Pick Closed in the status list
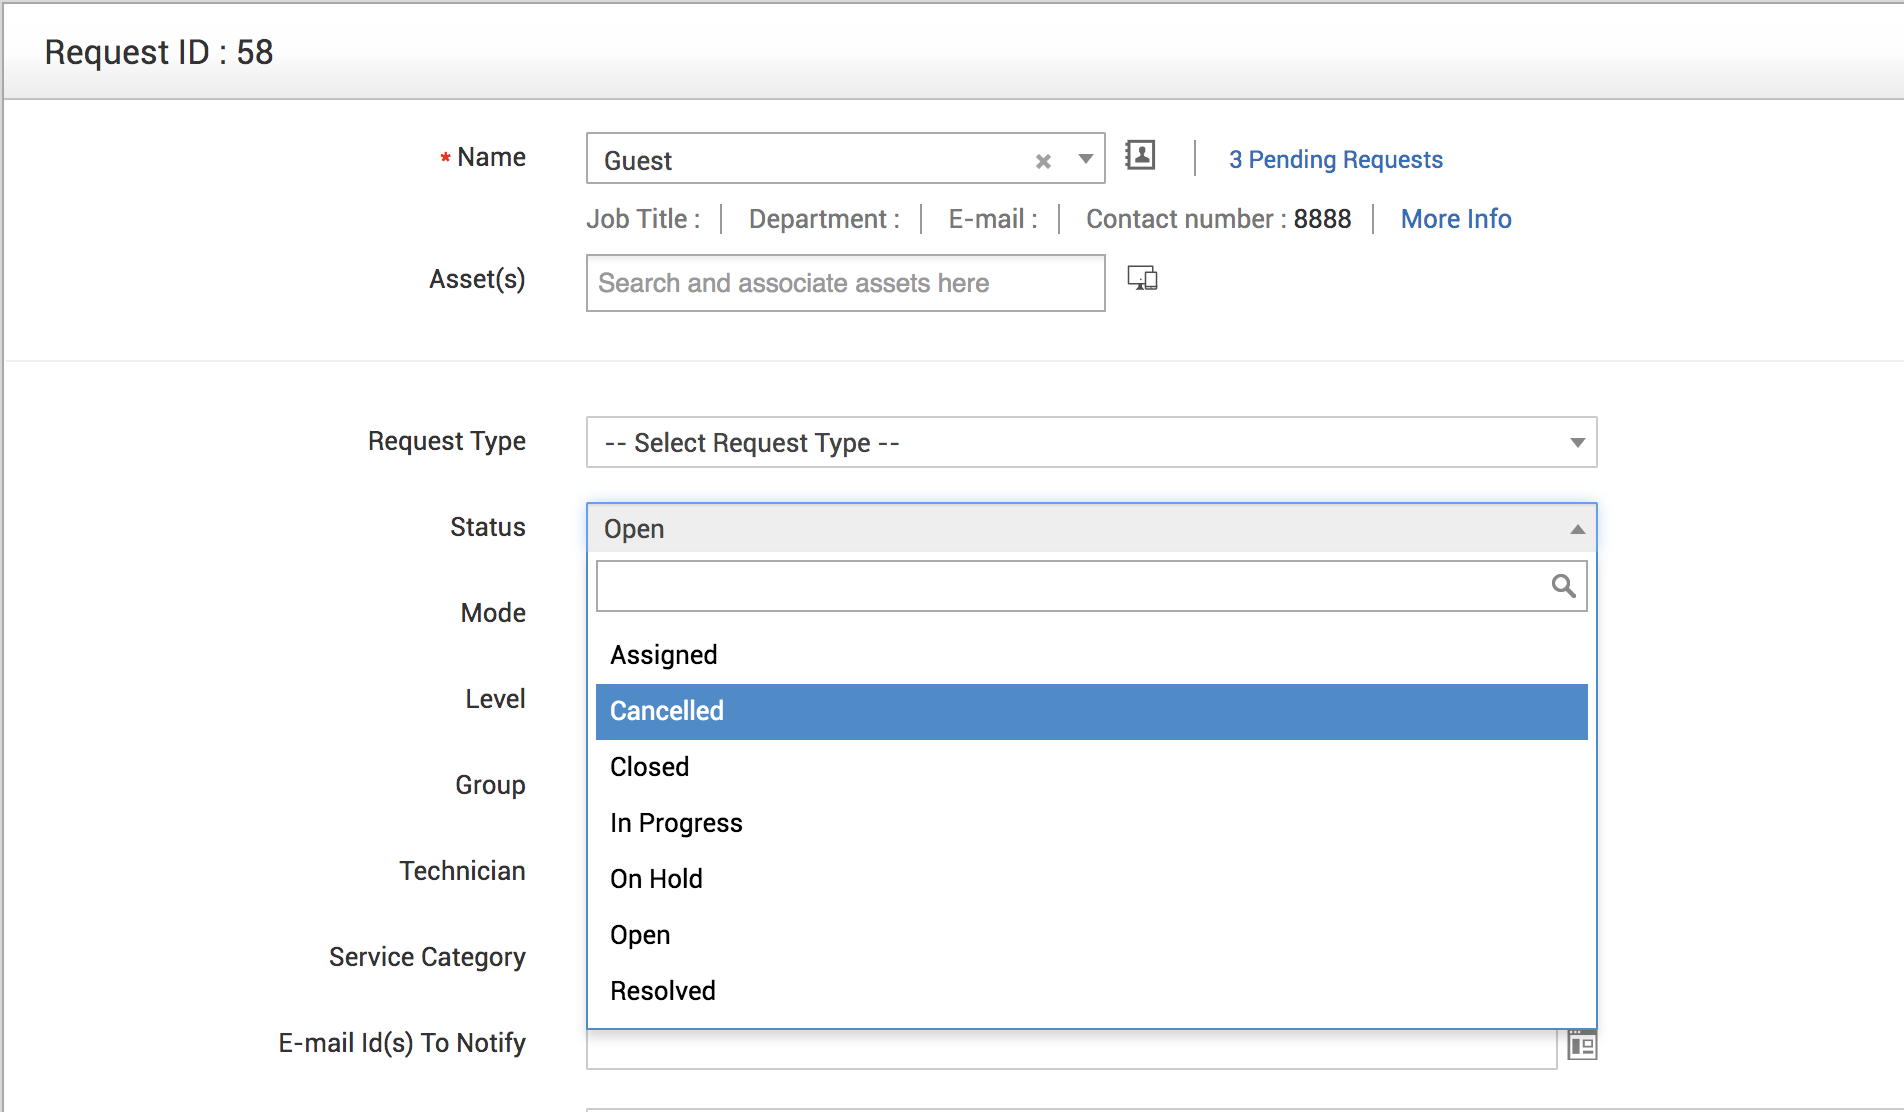 pyautogui.click(x=1091, y=767)
